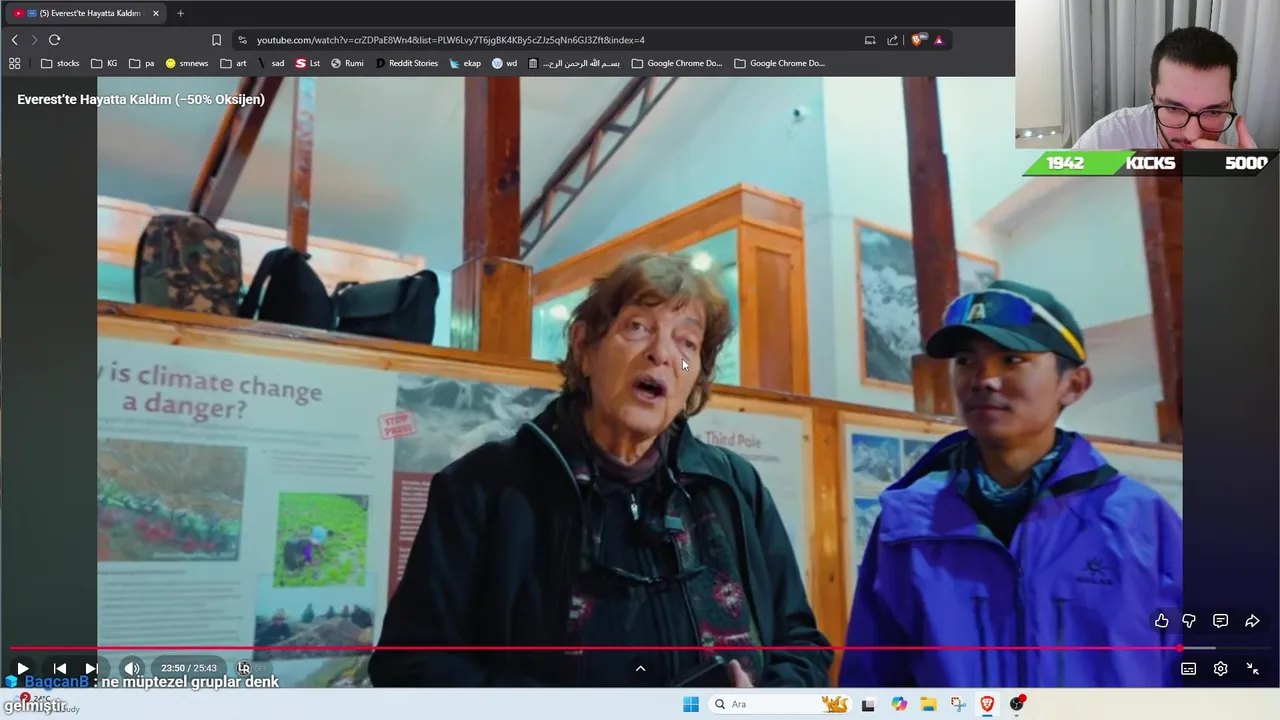Image resolution: width=1280 pixels, height=720 pixels.
Task: Switch to Brave browser on taskbar
Action: click(x=987, y=704)
